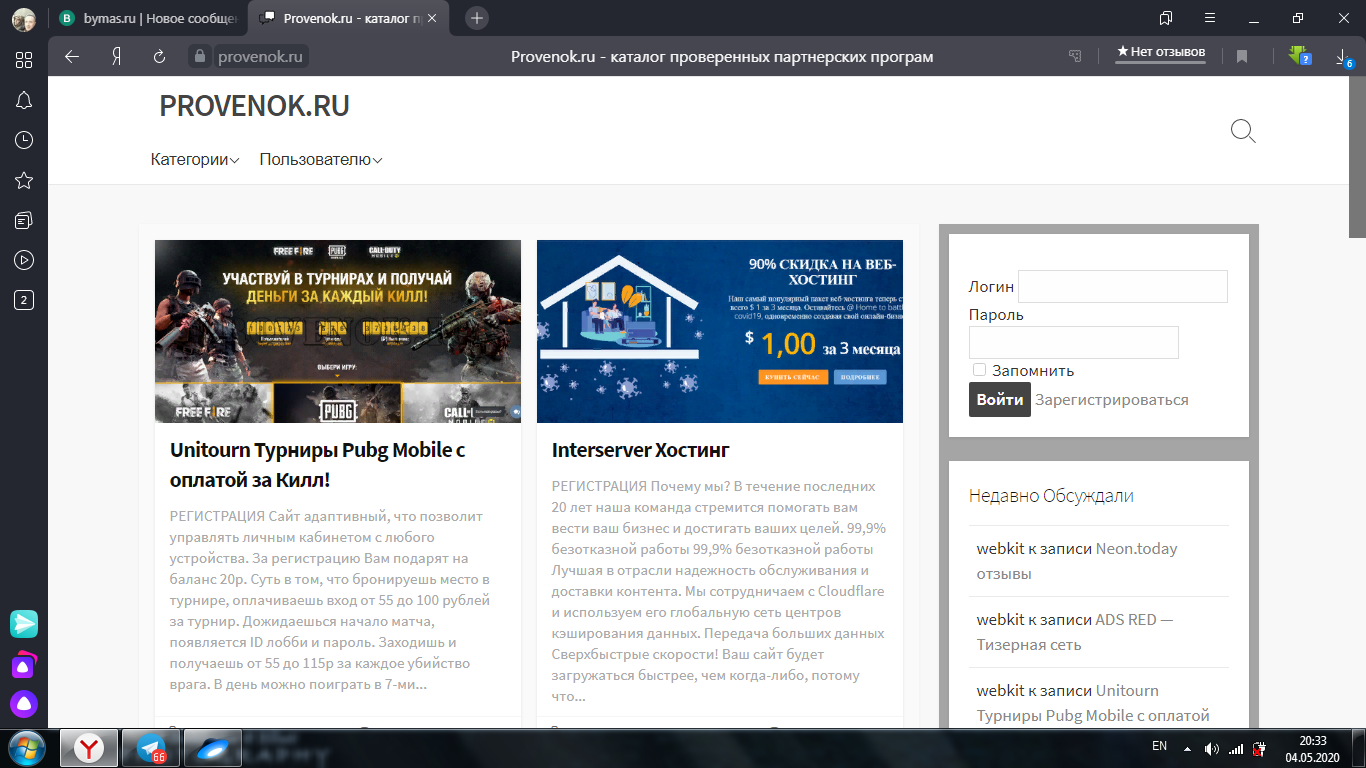
Task: Click the site search magnifier icon
Action: (1242, 131)
